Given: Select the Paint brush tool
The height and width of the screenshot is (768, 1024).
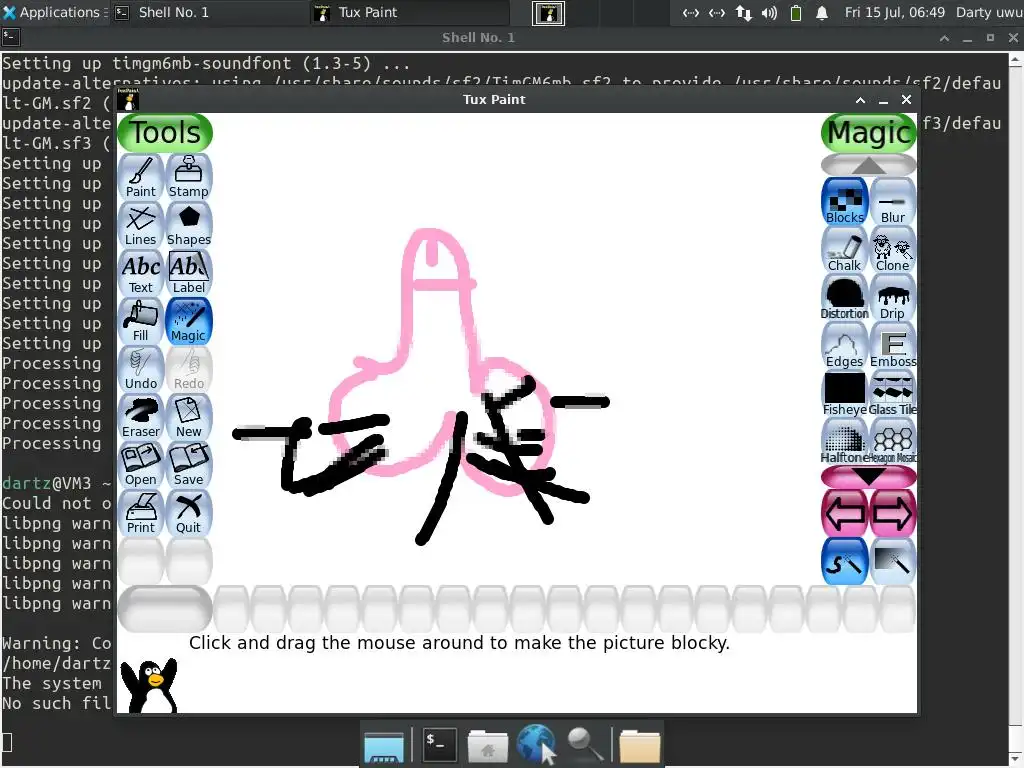Looking at the screenshot, I should 140,177.
